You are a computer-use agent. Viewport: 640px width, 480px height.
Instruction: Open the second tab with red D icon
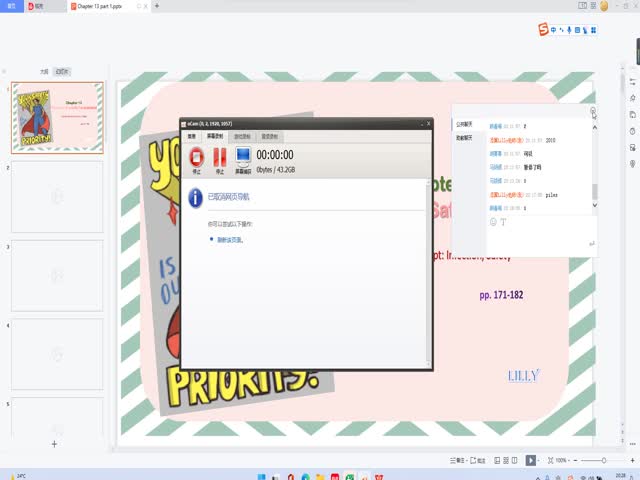pyautogui.click(x=45, y=6)
